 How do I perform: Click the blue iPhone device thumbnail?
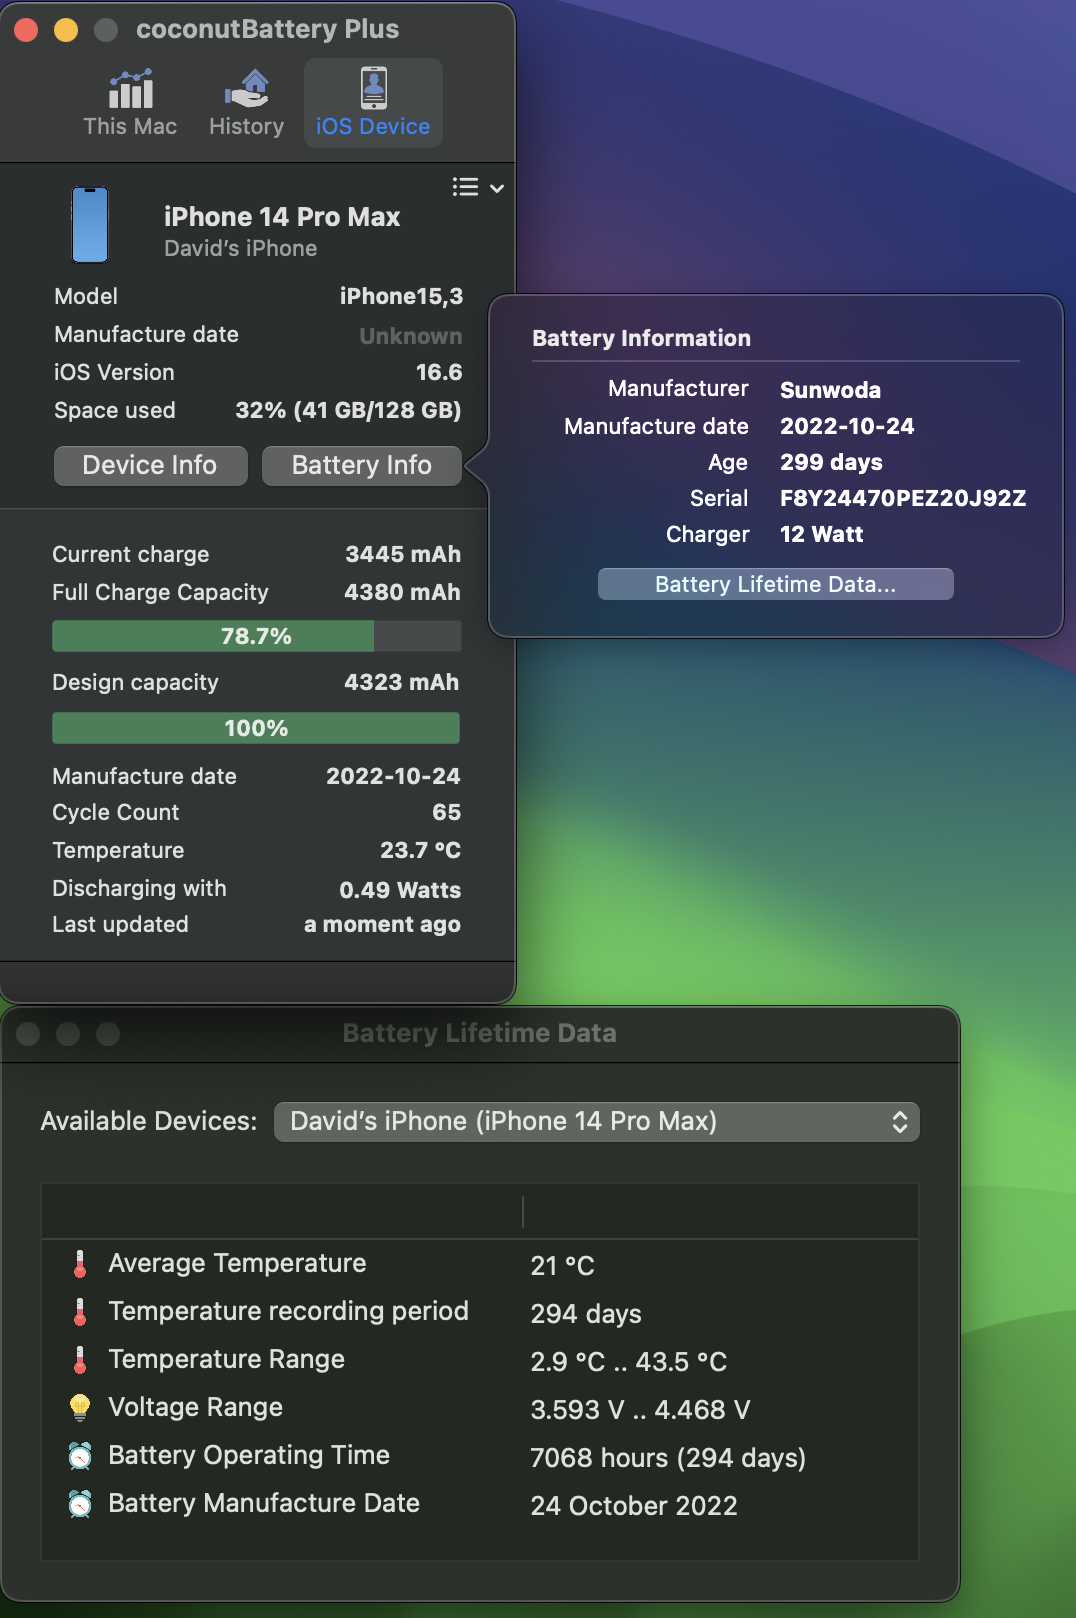pos(90,225)
